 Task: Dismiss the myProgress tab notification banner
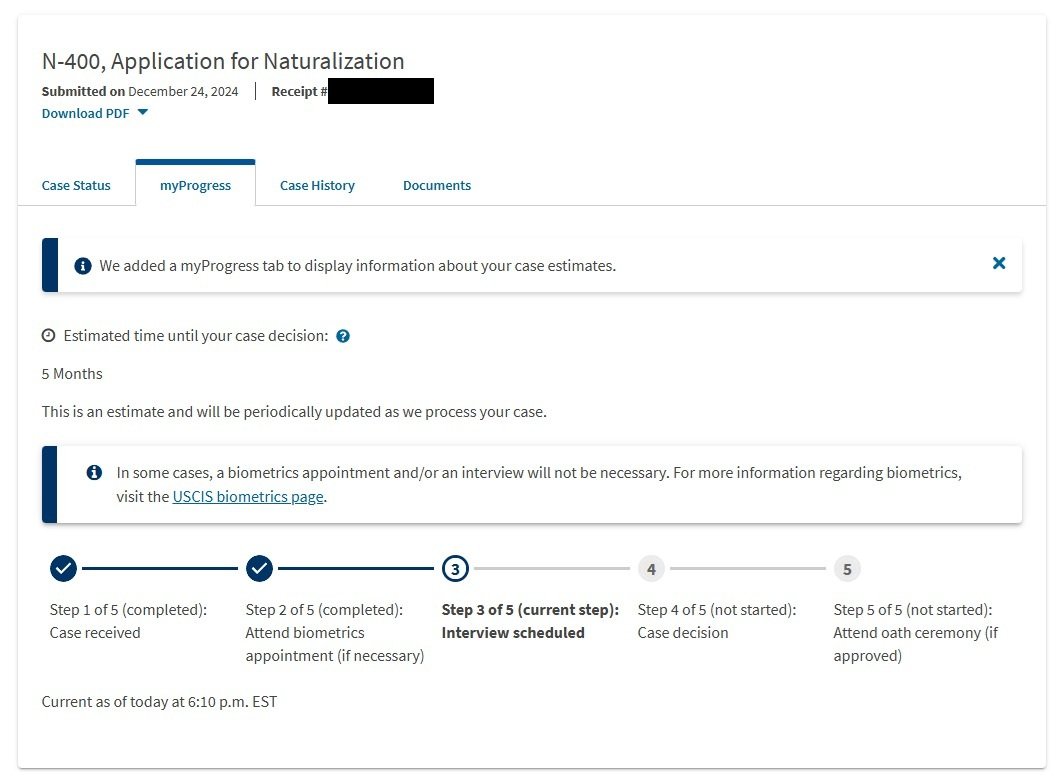pos(998,263)
